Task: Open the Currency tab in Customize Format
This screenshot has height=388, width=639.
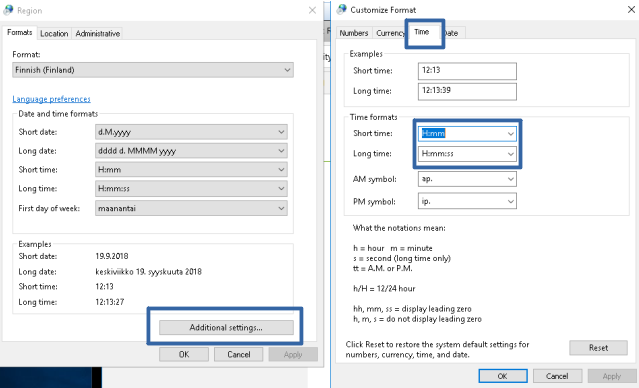Action: coord(390,33)
